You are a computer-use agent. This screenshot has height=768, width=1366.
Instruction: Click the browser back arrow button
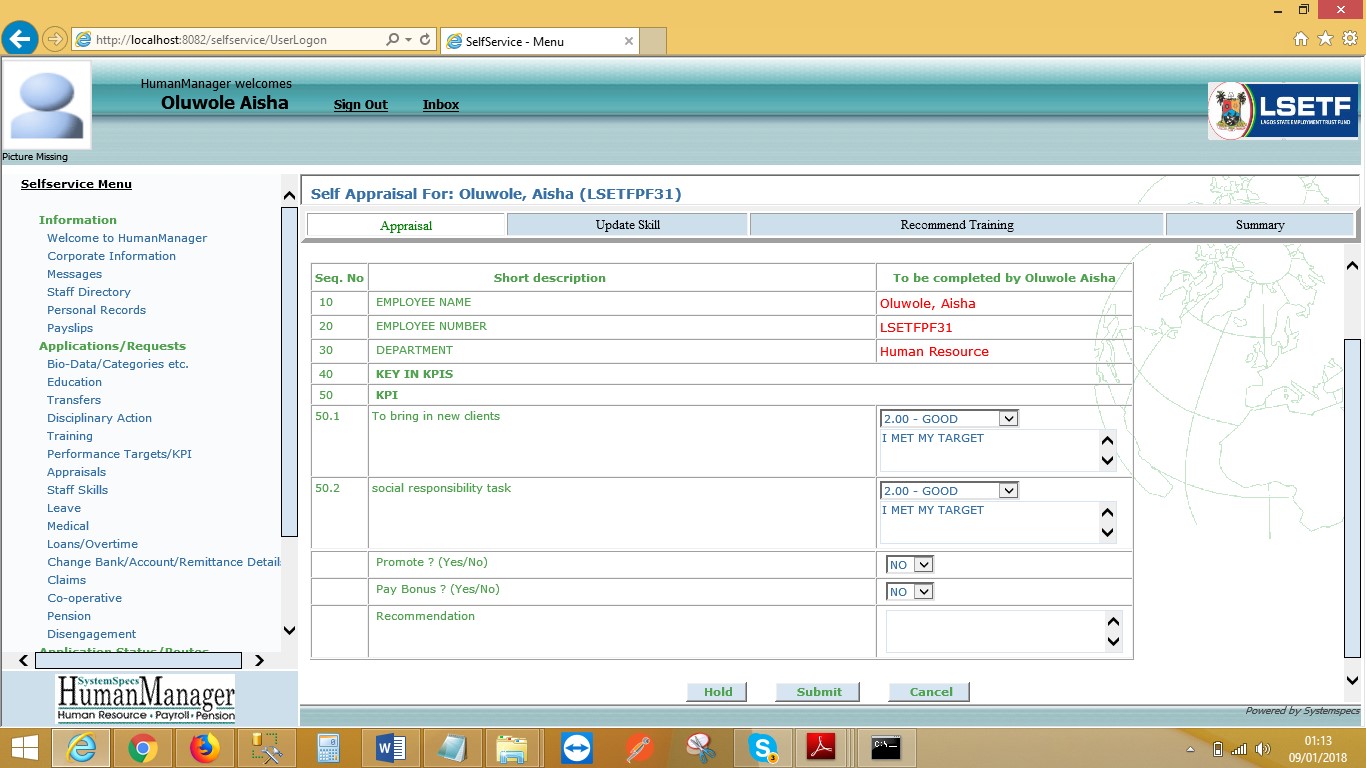pyautogui.click(x=20, y=39)
